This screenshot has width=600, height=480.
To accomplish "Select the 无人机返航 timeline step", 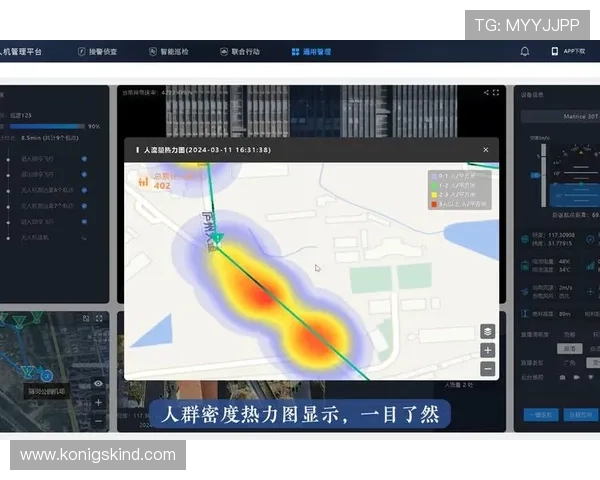I will click(35, 238).
